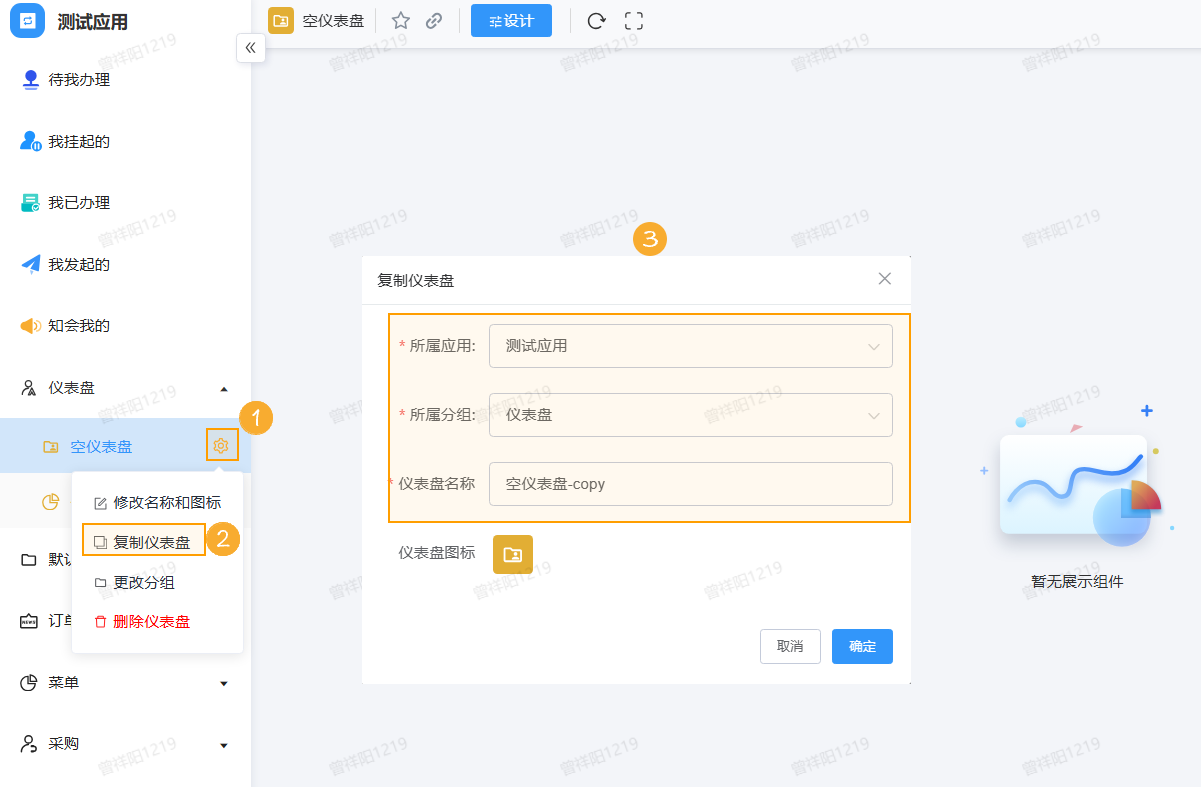This screenshot has width=1201, height=787.
Task: Click the fullscreen icon in the toolbar
Action: 634,20
